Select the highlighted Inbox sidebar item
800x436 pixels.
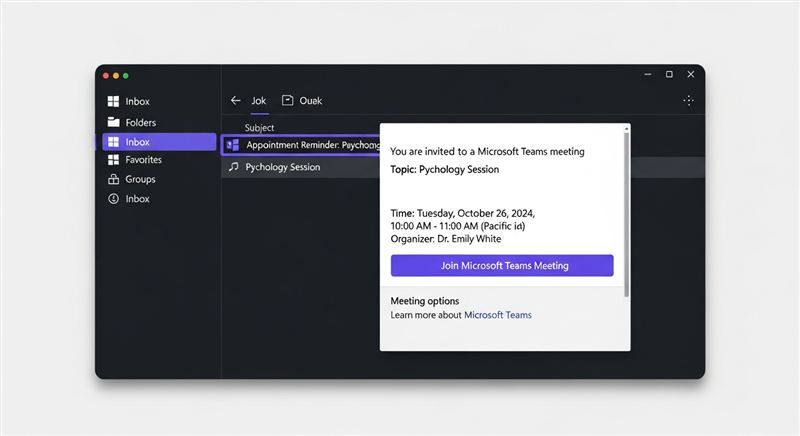tap(159, 142)
